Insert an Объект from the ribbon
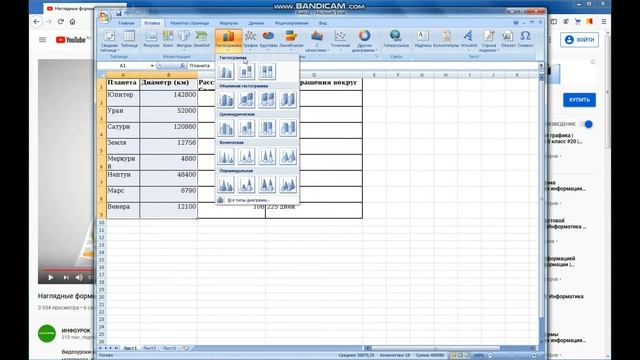This screenshot has width=640, height=360. pyautogui.click(x=508, y=39)
